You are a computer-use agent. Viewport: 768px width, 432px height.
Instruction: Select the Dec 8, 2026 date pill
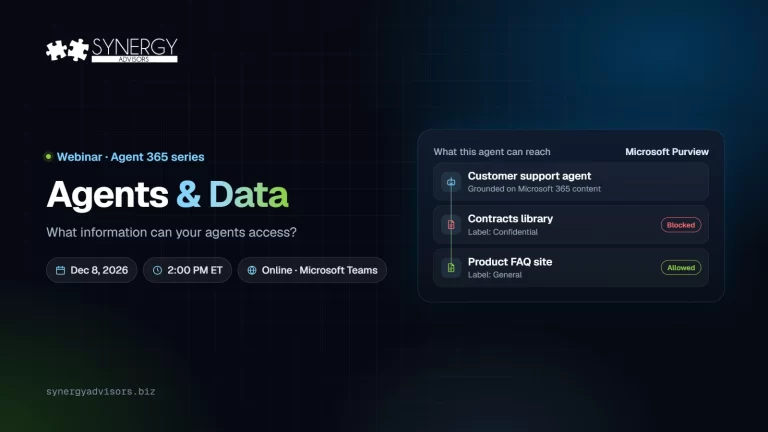pyautogui.click(x=92, y=270)
